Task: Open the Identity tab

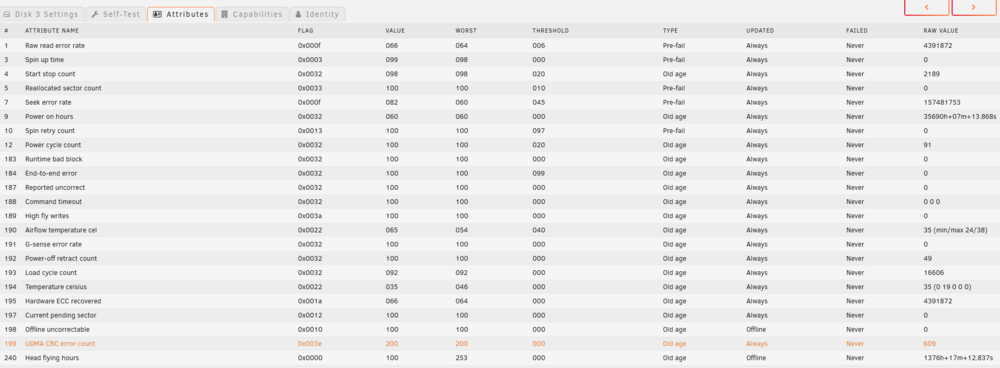Action: tap(318, 14)
